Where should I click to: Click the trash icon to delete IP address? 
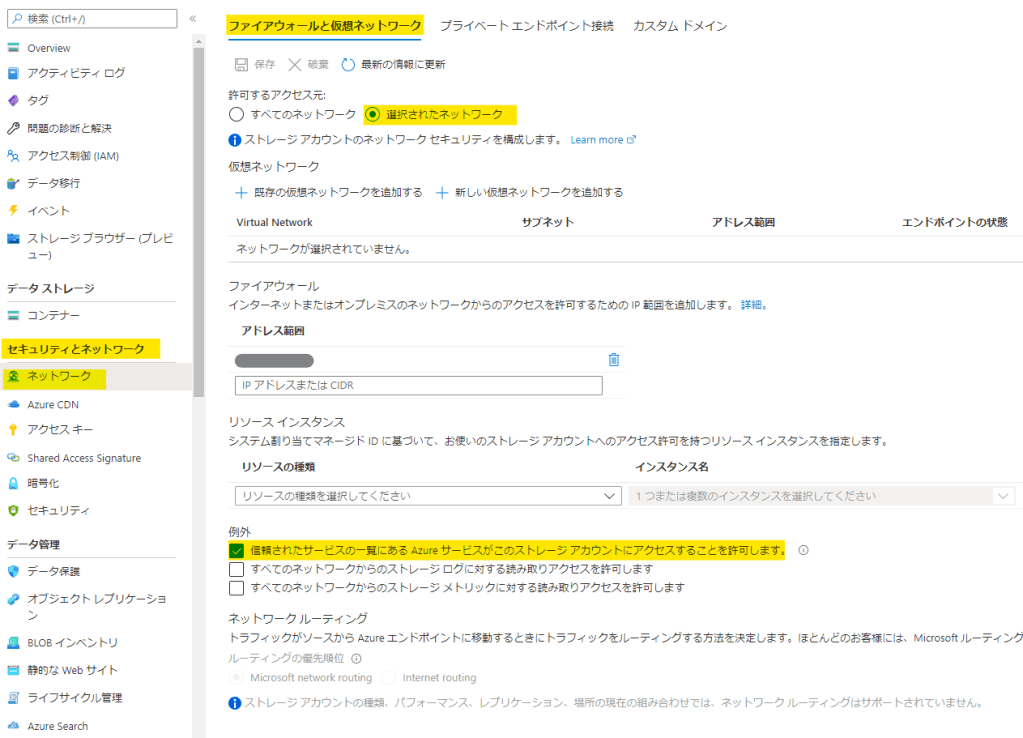[614, 360]
